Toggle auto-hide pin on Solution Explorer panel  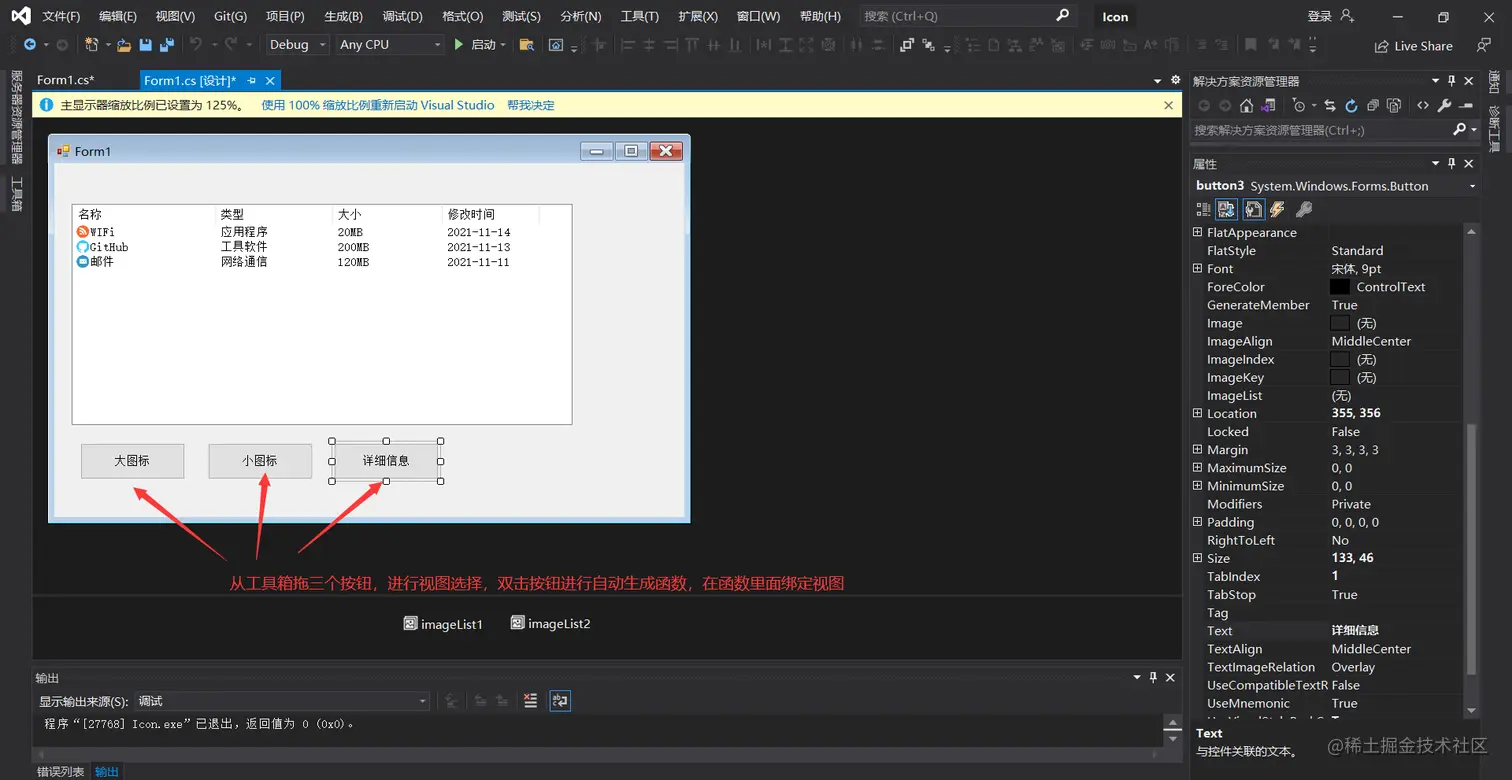1453,81
